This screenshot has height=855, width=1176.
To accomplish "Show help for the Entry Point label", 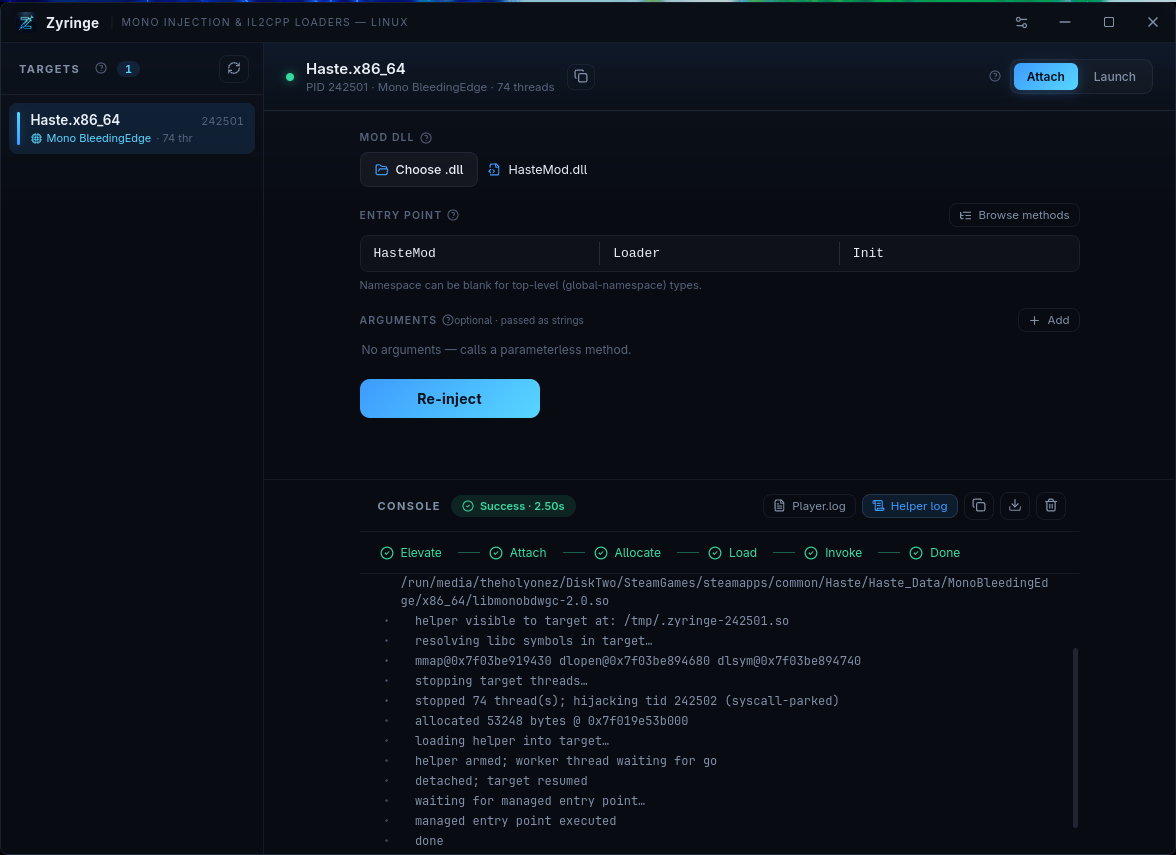I will coord(453,215).
